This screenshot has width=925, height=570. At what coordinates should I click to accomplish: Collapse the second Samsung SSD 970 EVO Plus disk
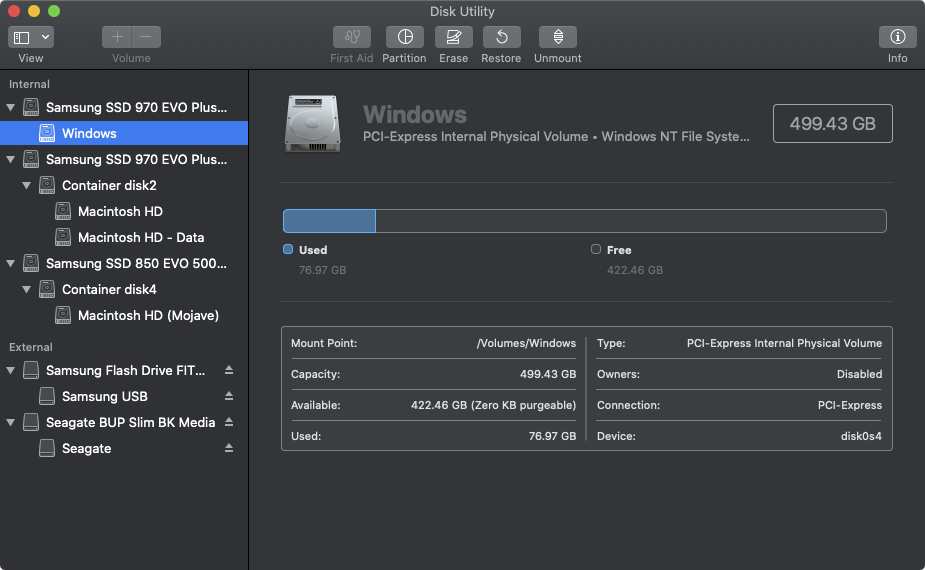click(x=11, y=159)
